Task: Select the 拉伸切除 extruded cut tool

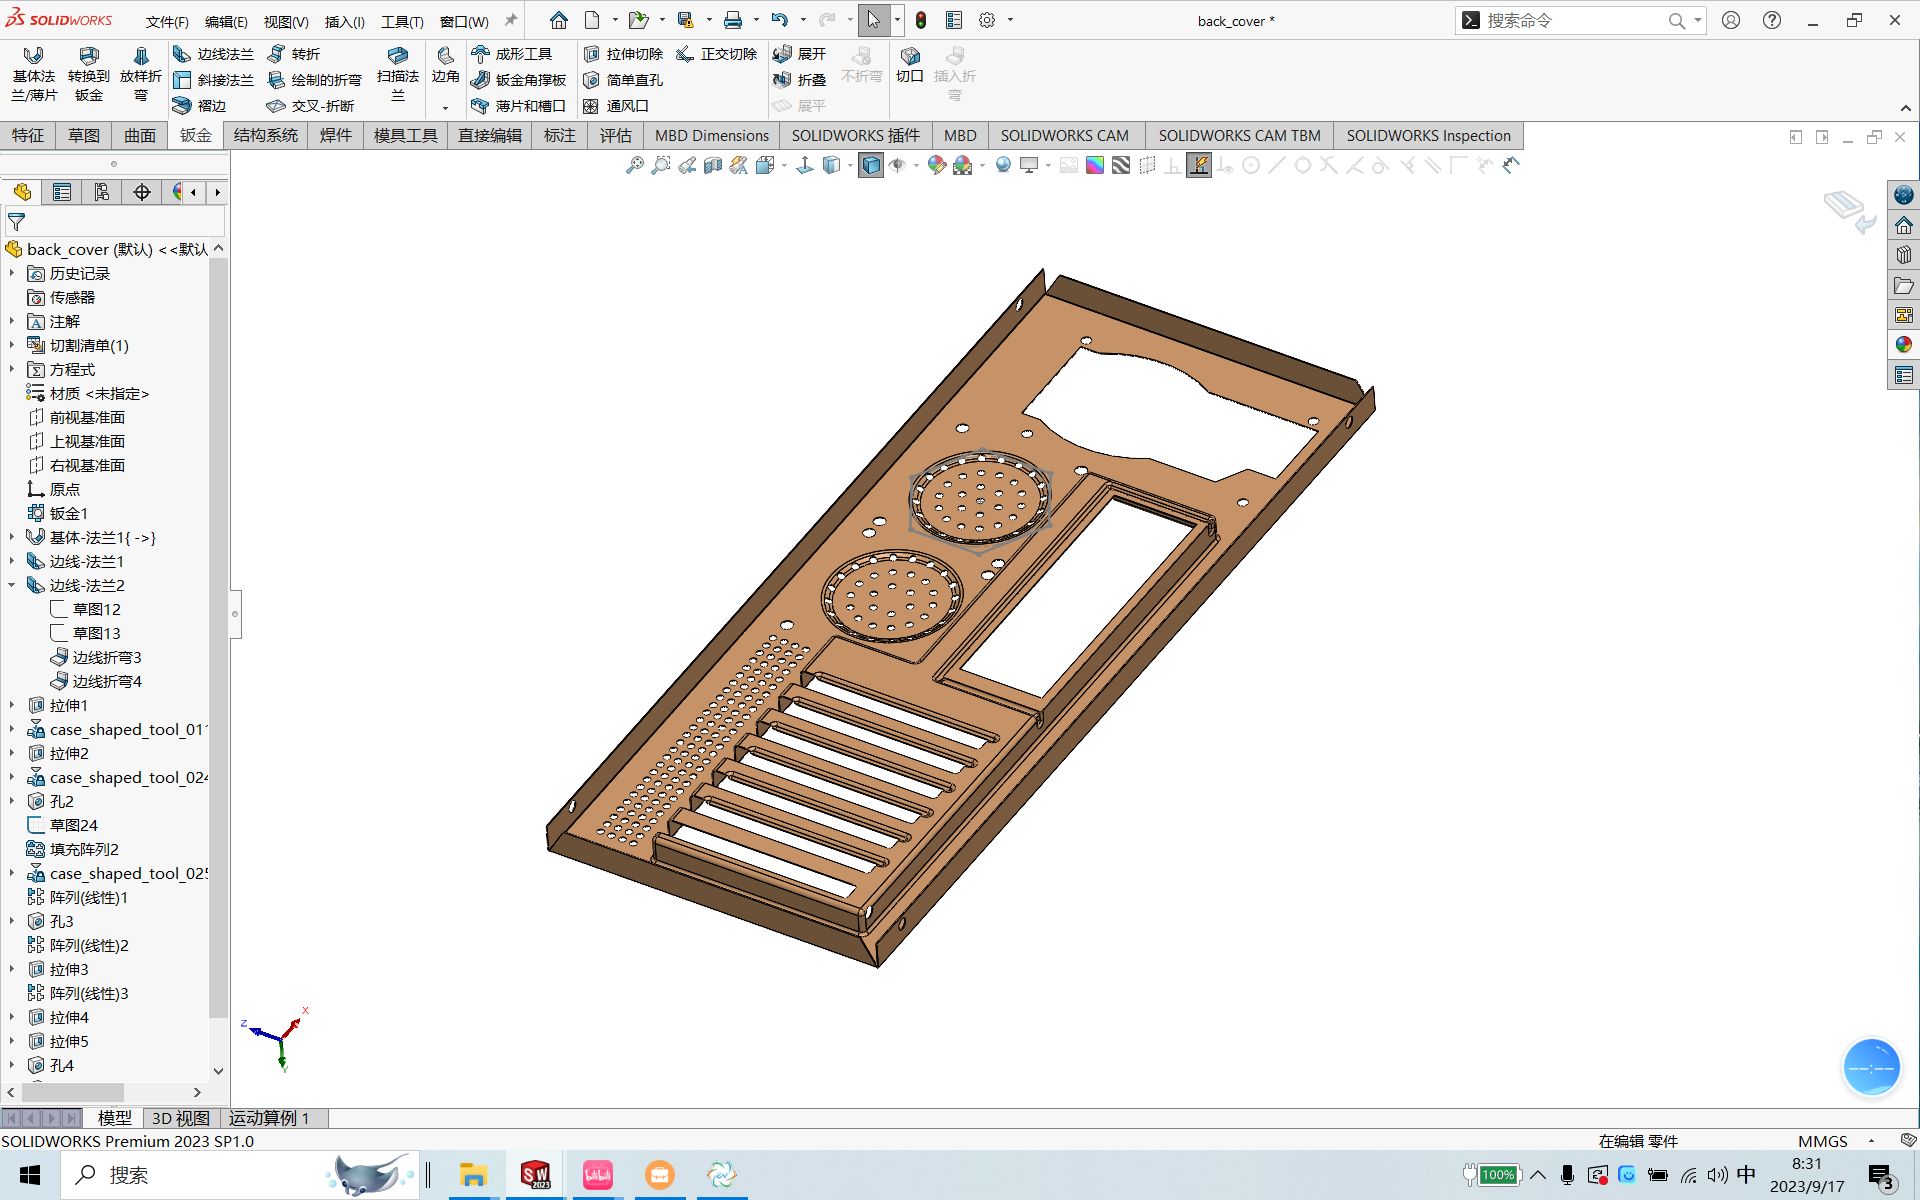Action: click(623, 54)
